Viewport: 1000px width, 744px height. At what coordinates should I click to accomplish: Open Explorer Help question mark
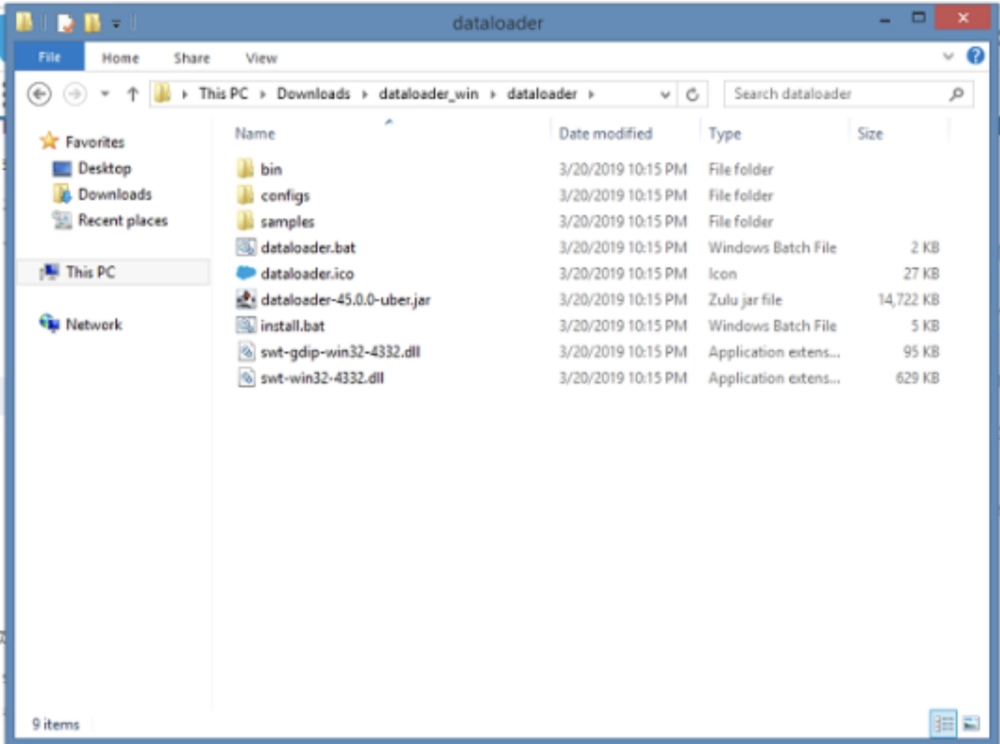(x=974, y=56)
